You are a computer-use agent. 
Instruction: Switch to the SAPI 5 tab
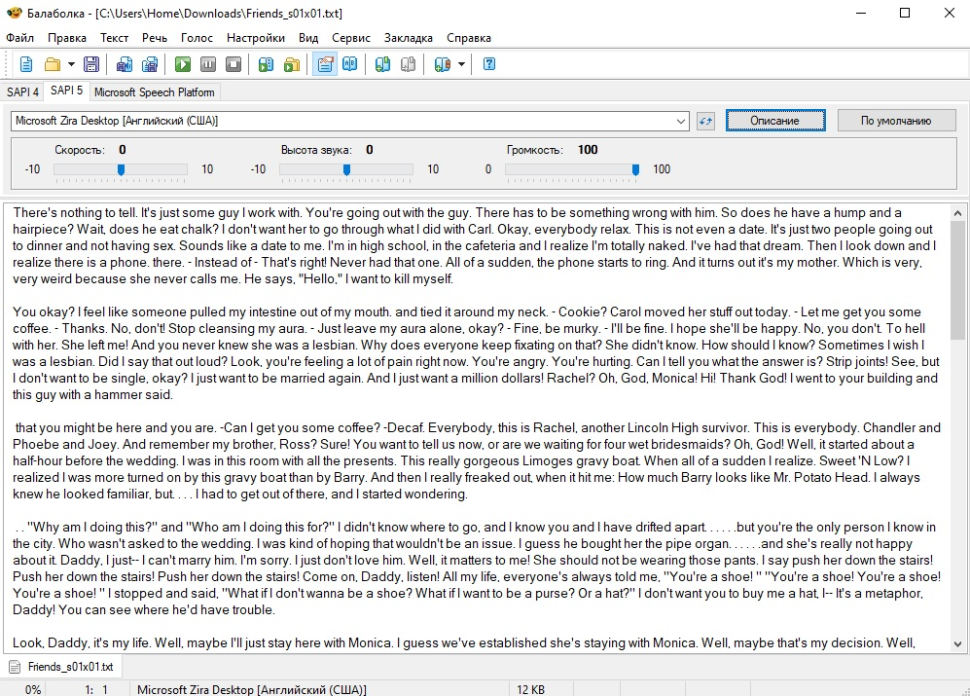click(x=66, y=90)
